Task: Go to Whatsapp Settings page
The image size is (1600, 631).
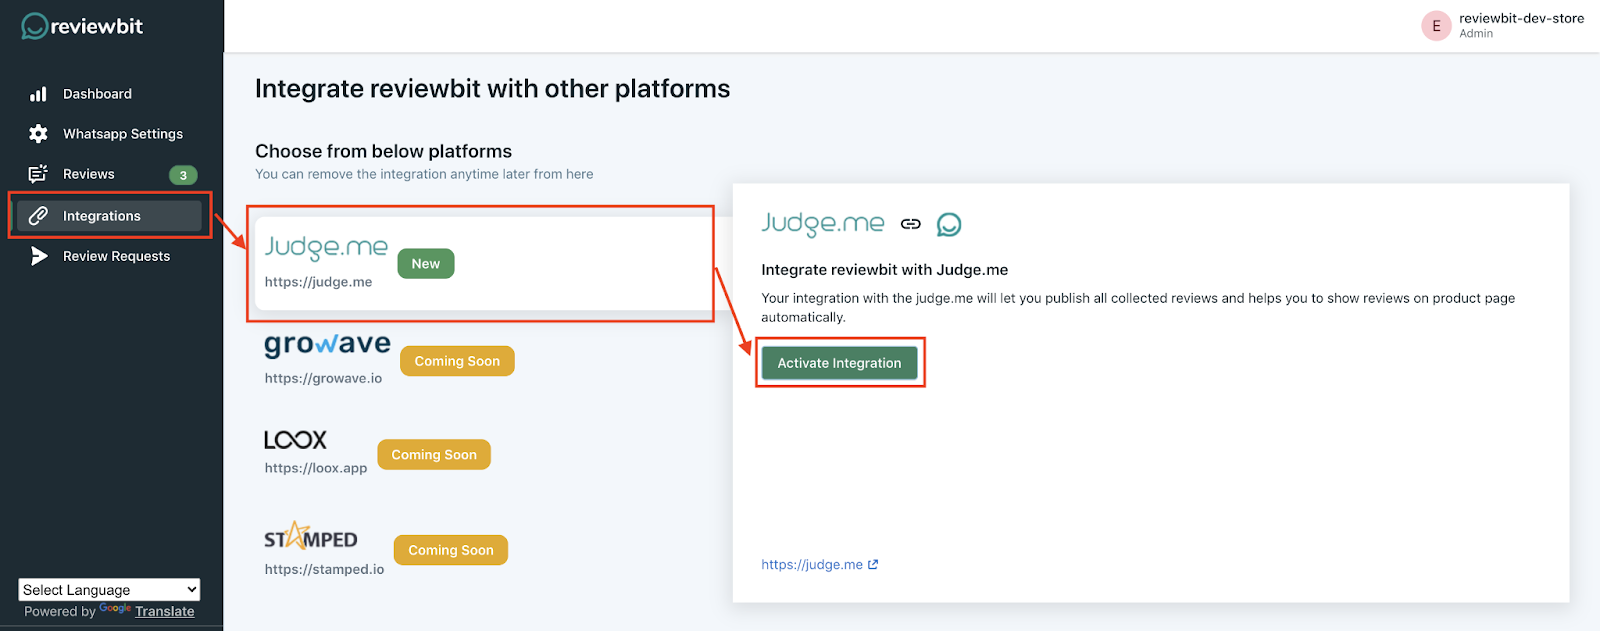Action: [x=122, y=134]
